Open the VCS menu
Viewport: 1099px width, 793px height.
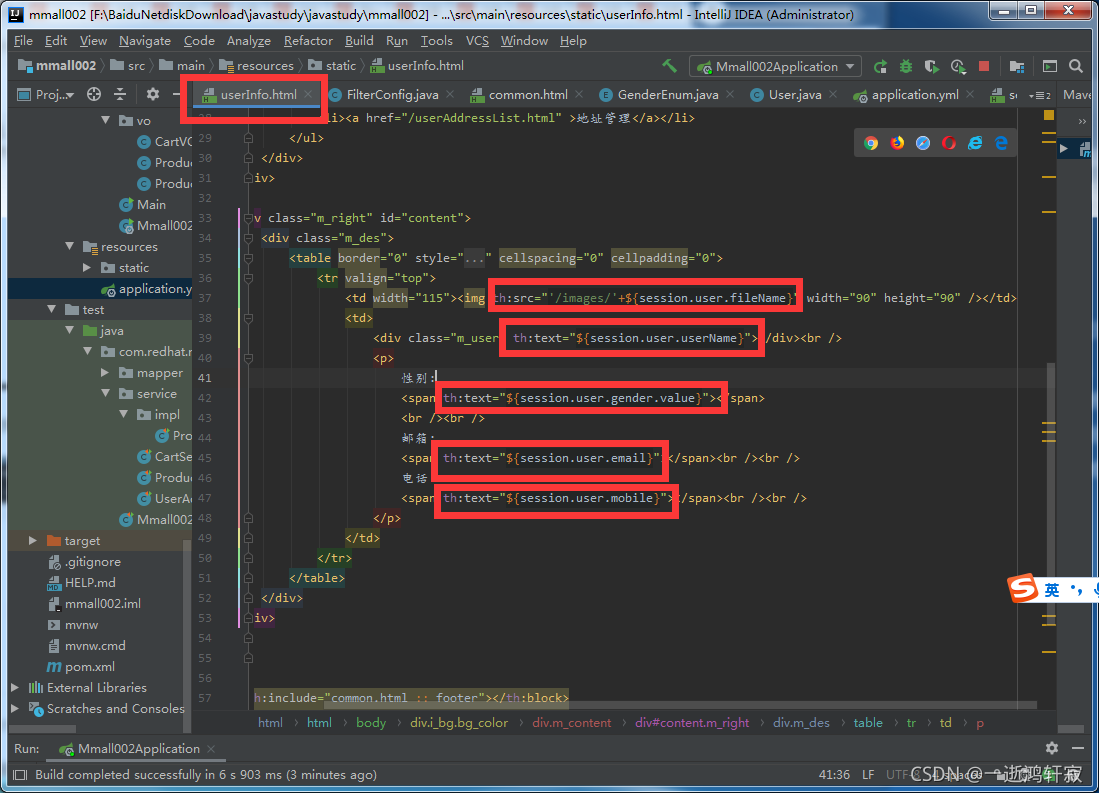[477, 41]
